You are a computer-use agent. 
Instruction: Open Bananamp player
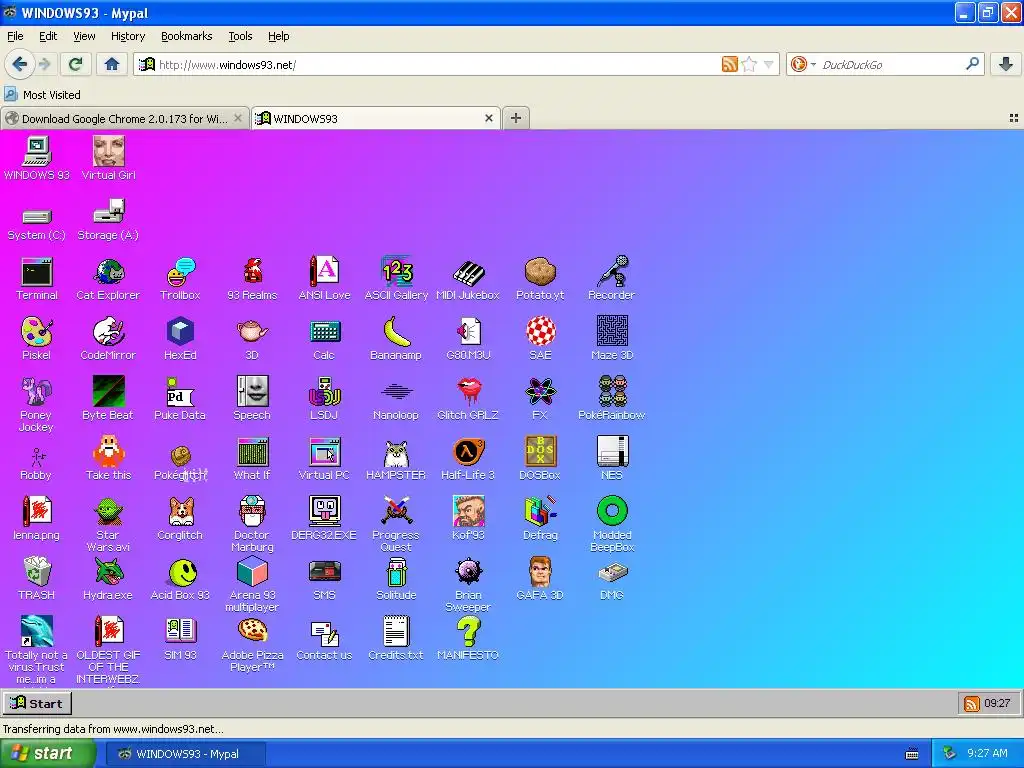(x=396, y=339)
